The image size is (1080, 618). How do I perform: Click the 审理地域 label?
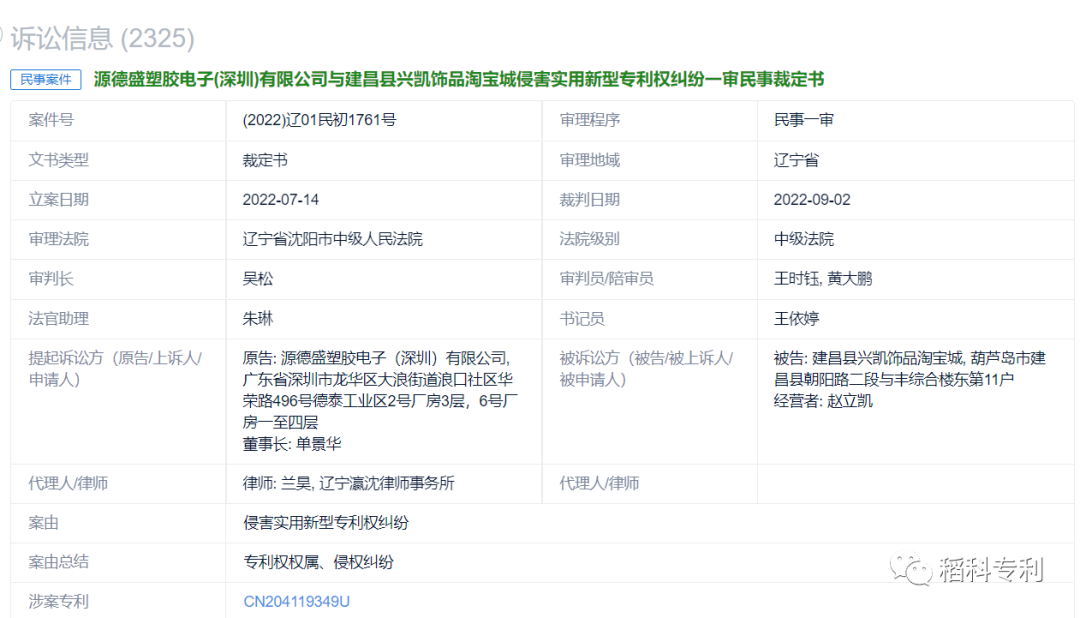590,160
